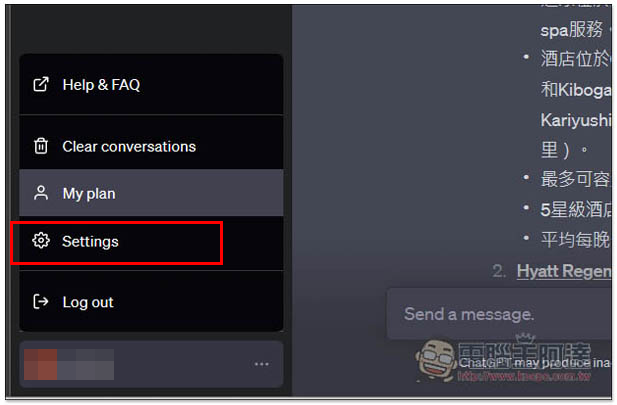Screen dimensions: 617x405
Task: Click the watermark website URL
Action: click(524, 377)
